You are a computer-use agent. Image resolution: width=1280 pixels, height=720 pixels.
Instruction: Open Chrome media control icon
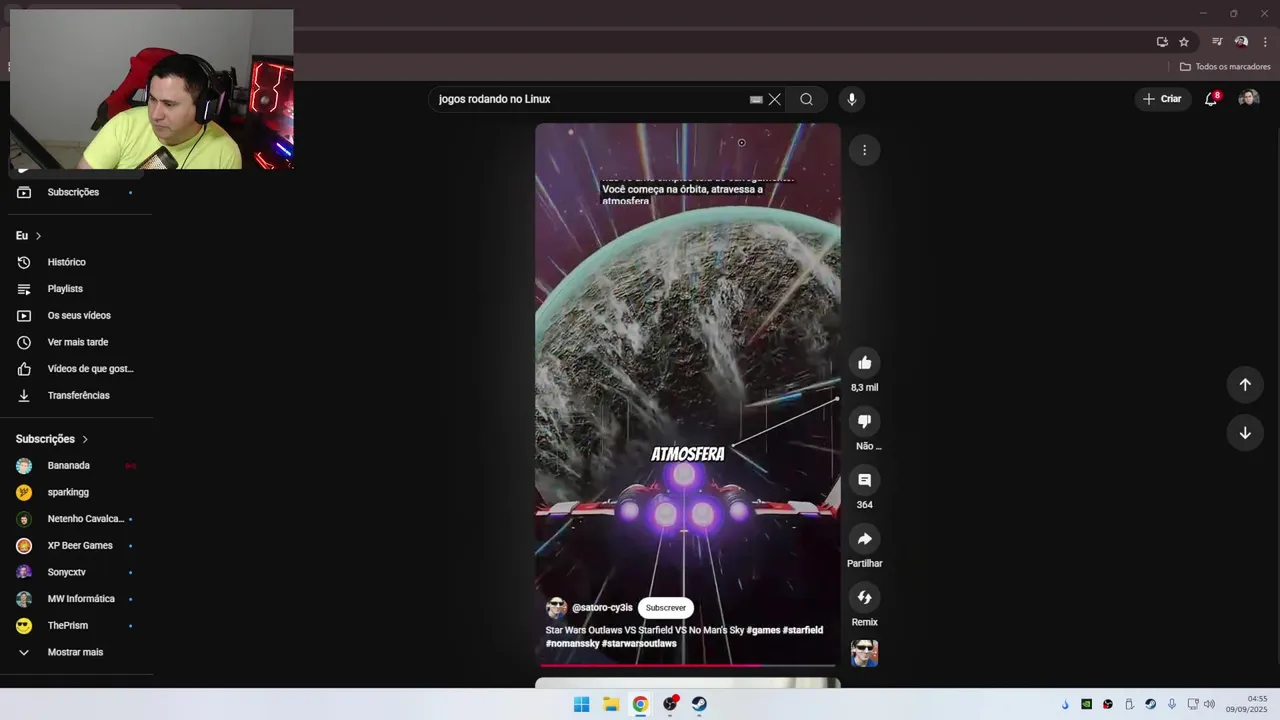(x=1217, y=42)
